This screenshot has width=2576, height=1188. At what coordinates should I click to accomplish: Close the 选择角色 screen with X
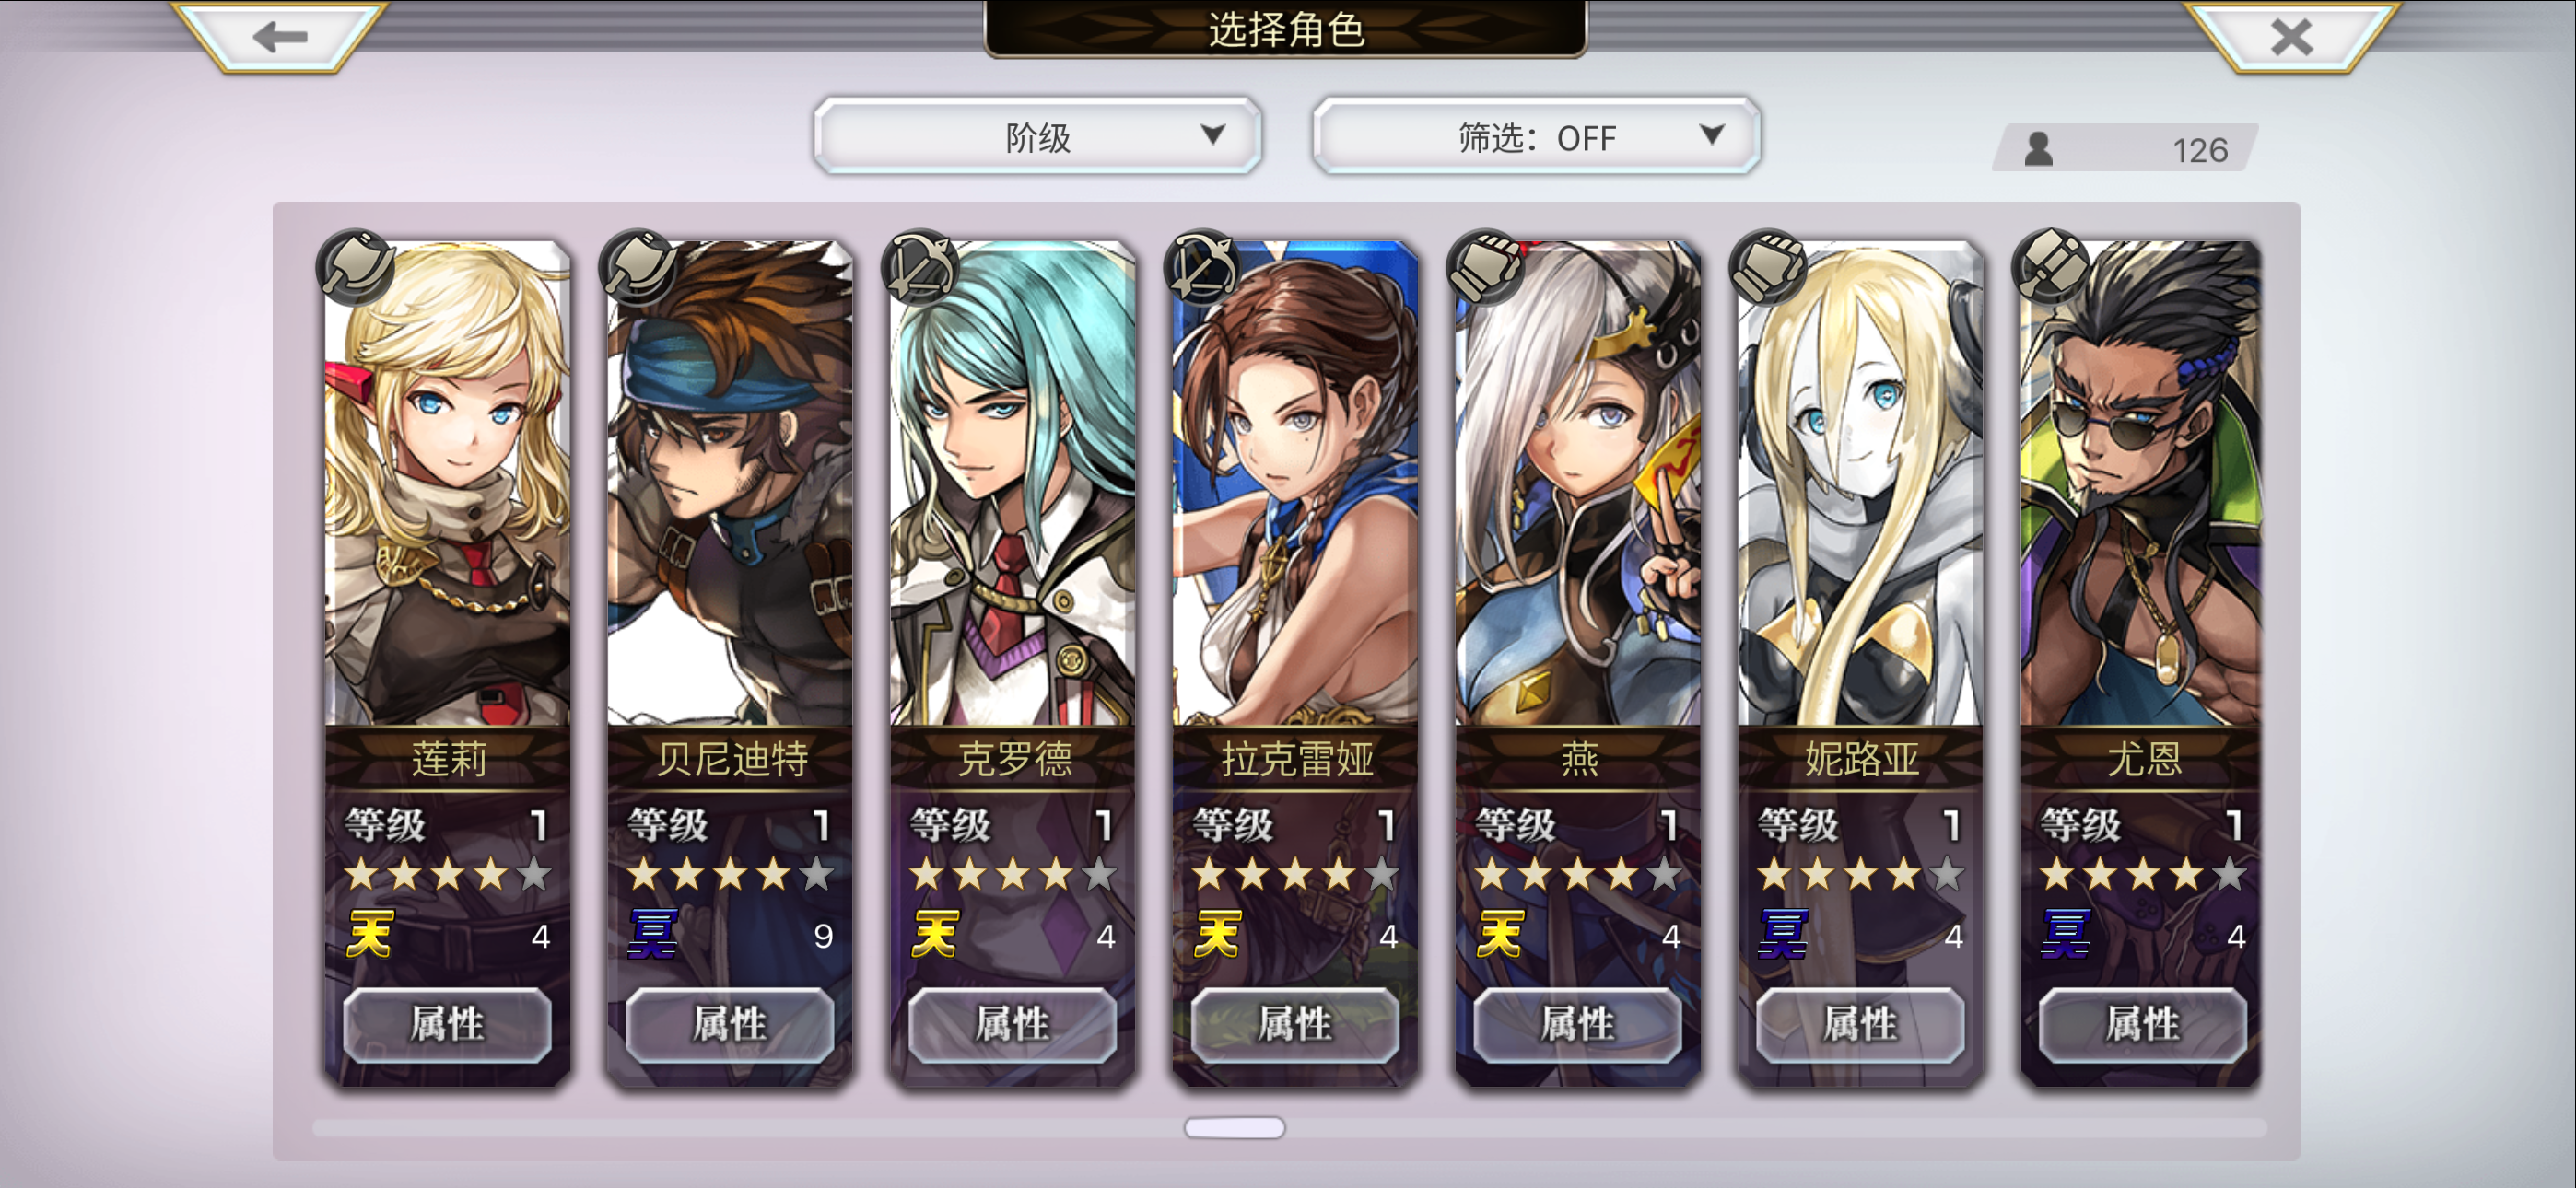2291,37
